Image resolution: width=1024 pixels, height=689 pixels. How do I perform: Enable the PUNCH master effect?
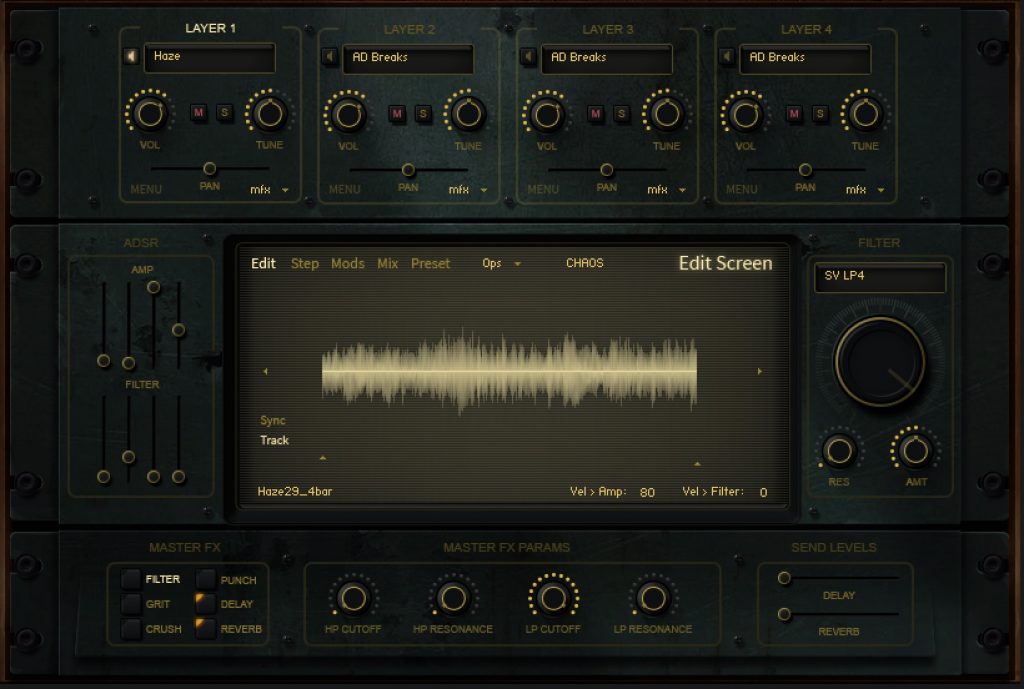[207, 579]
